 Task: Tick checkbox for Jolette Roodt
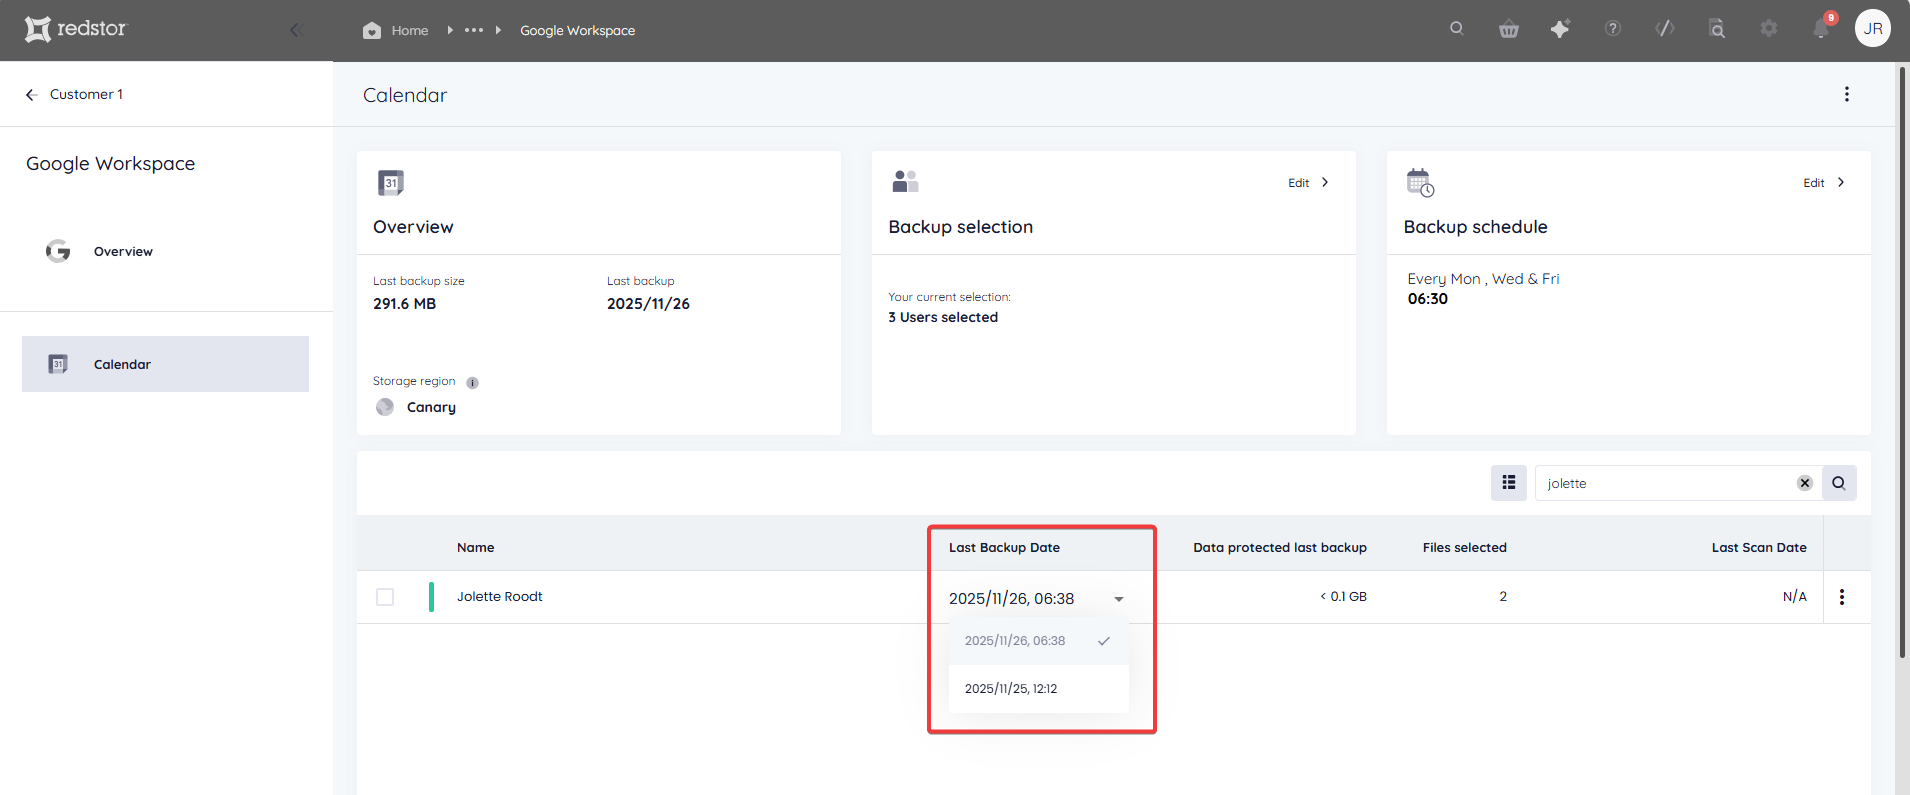pos(385,597)
